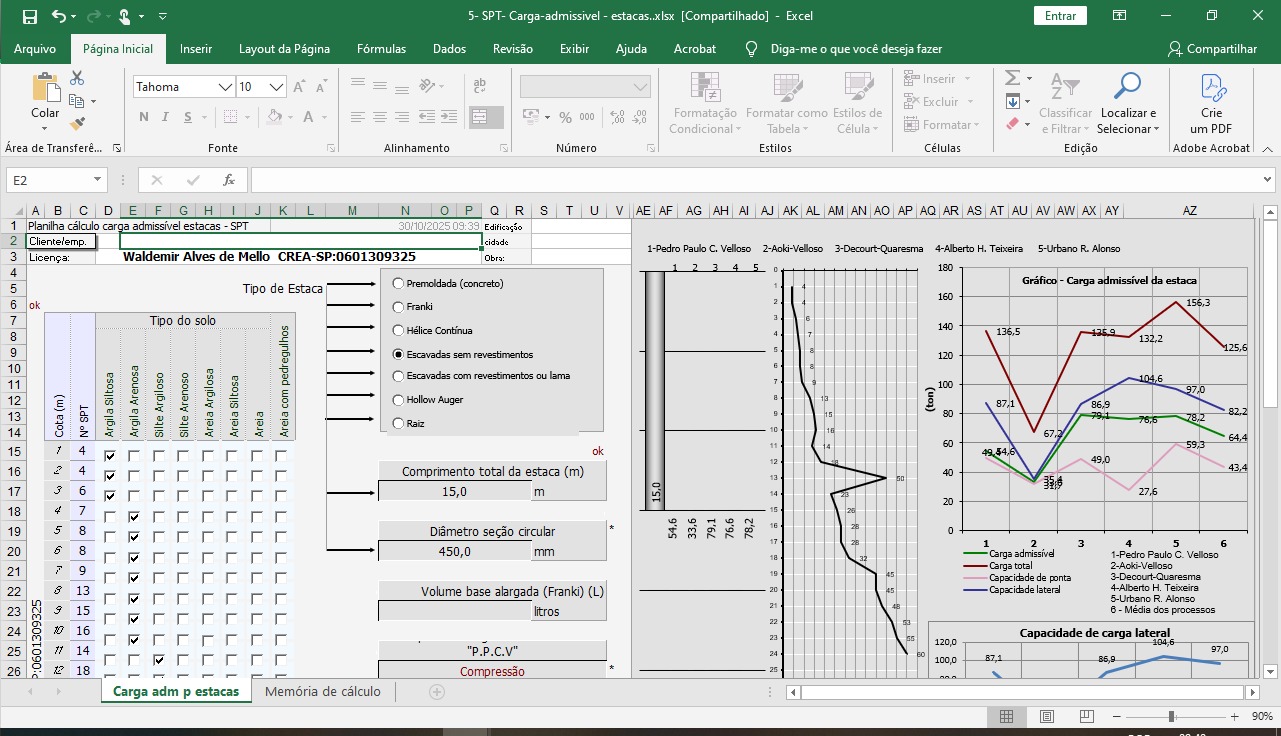Open the Tahoma font name dropdown

225,87
